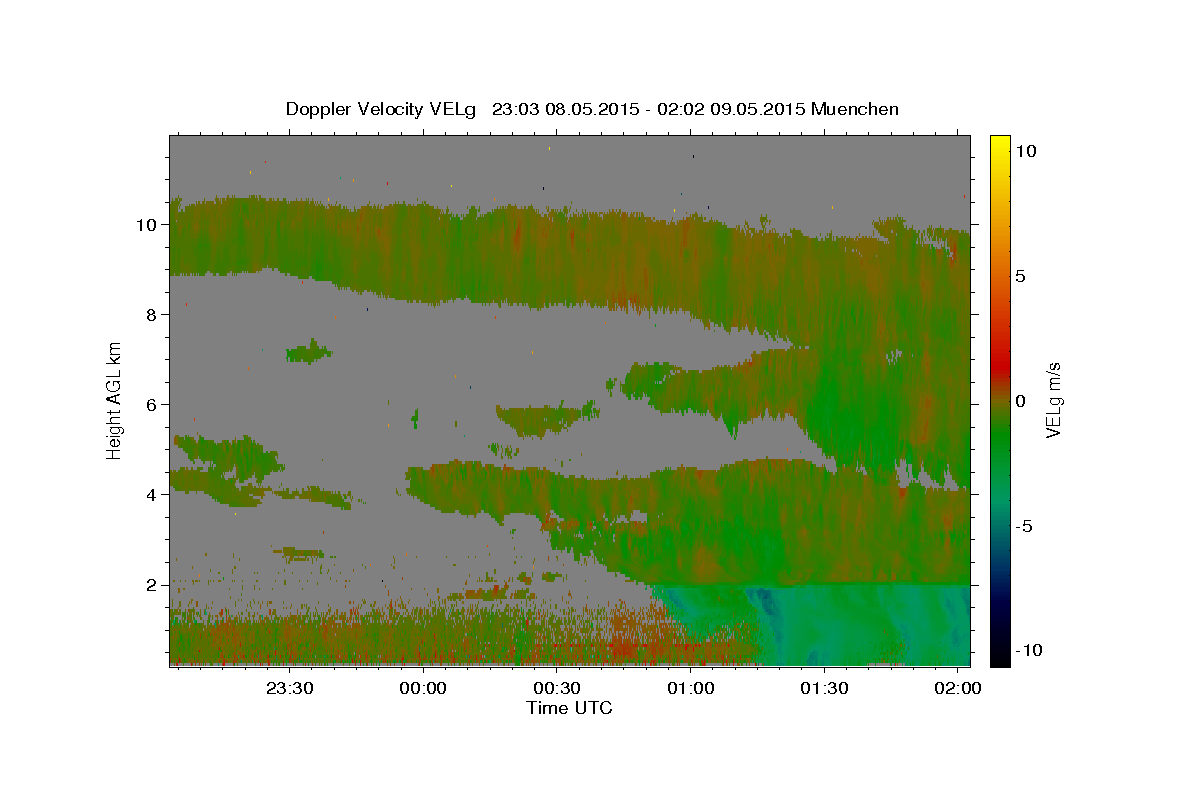Click the "23:30" time tick label
The image size is (1200, 800).
[289, 689]
